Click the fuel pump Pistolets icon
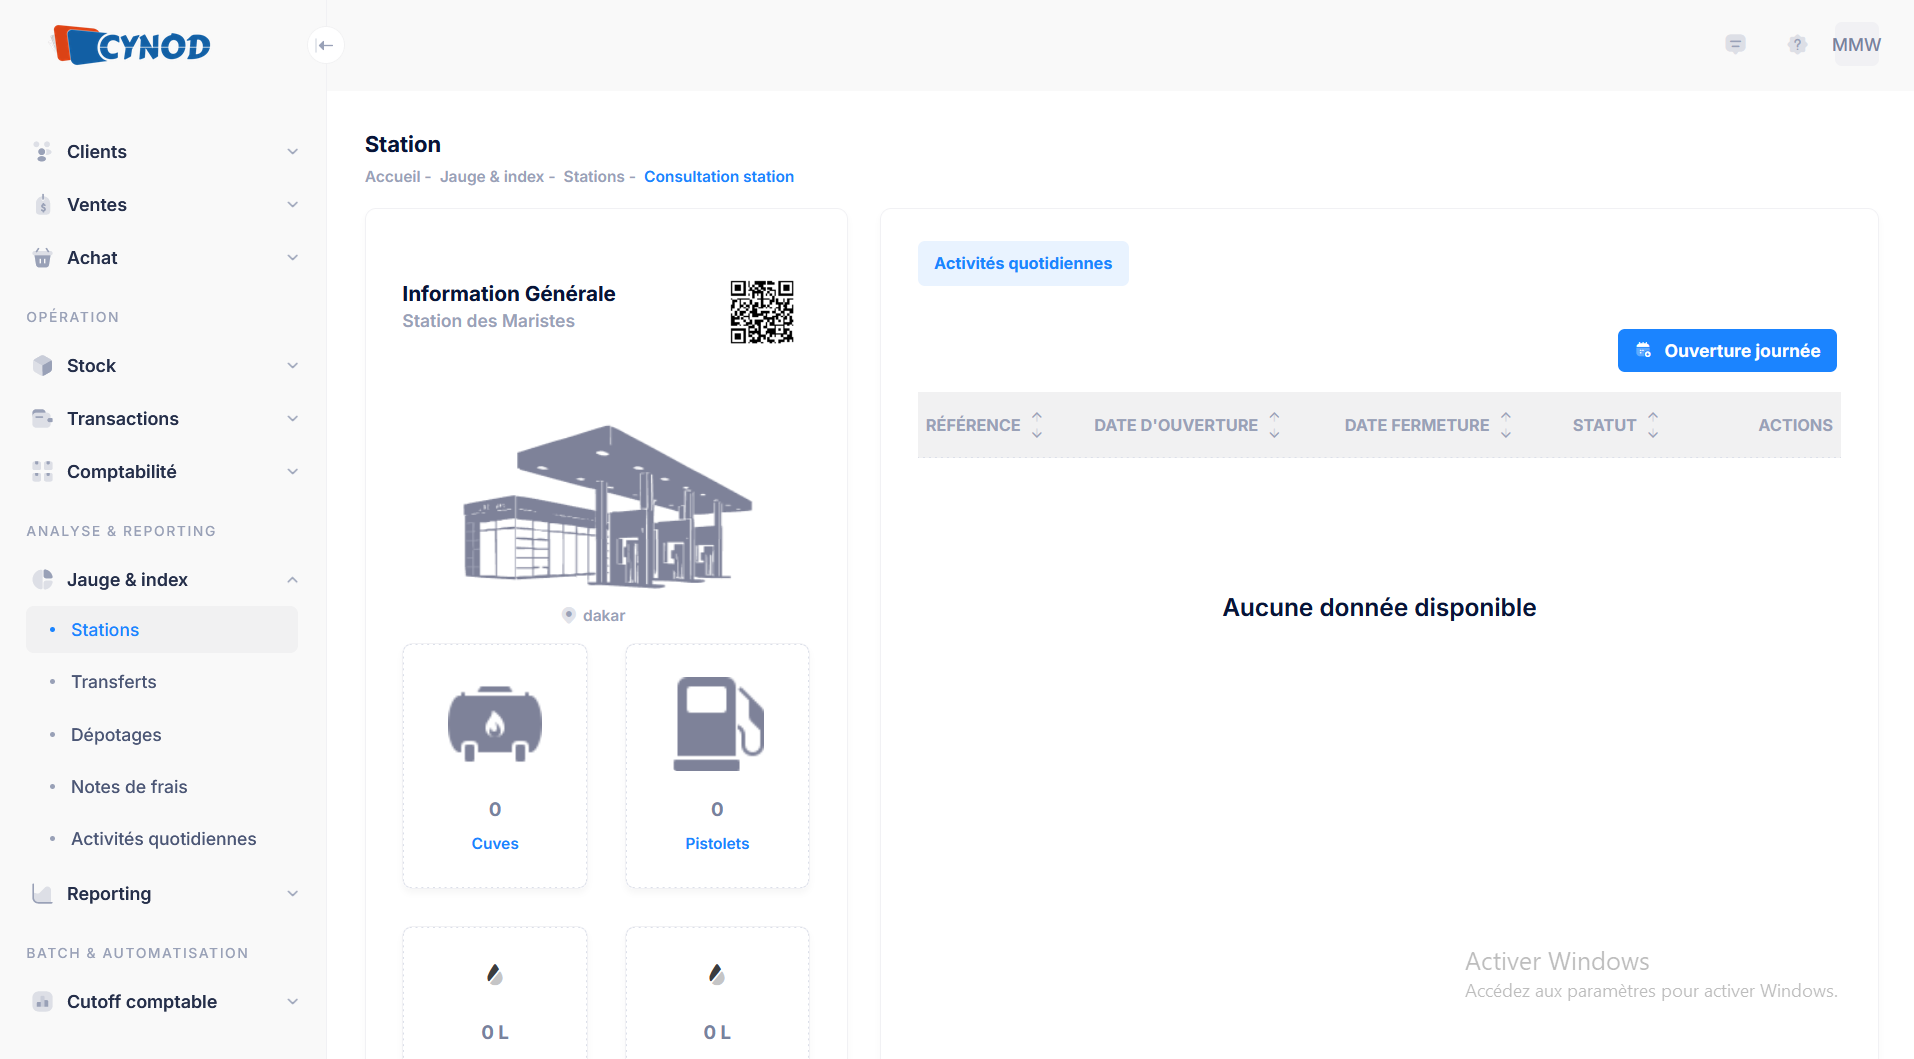The height and width of the screenshot is (1059, 1914). point(717,724)
